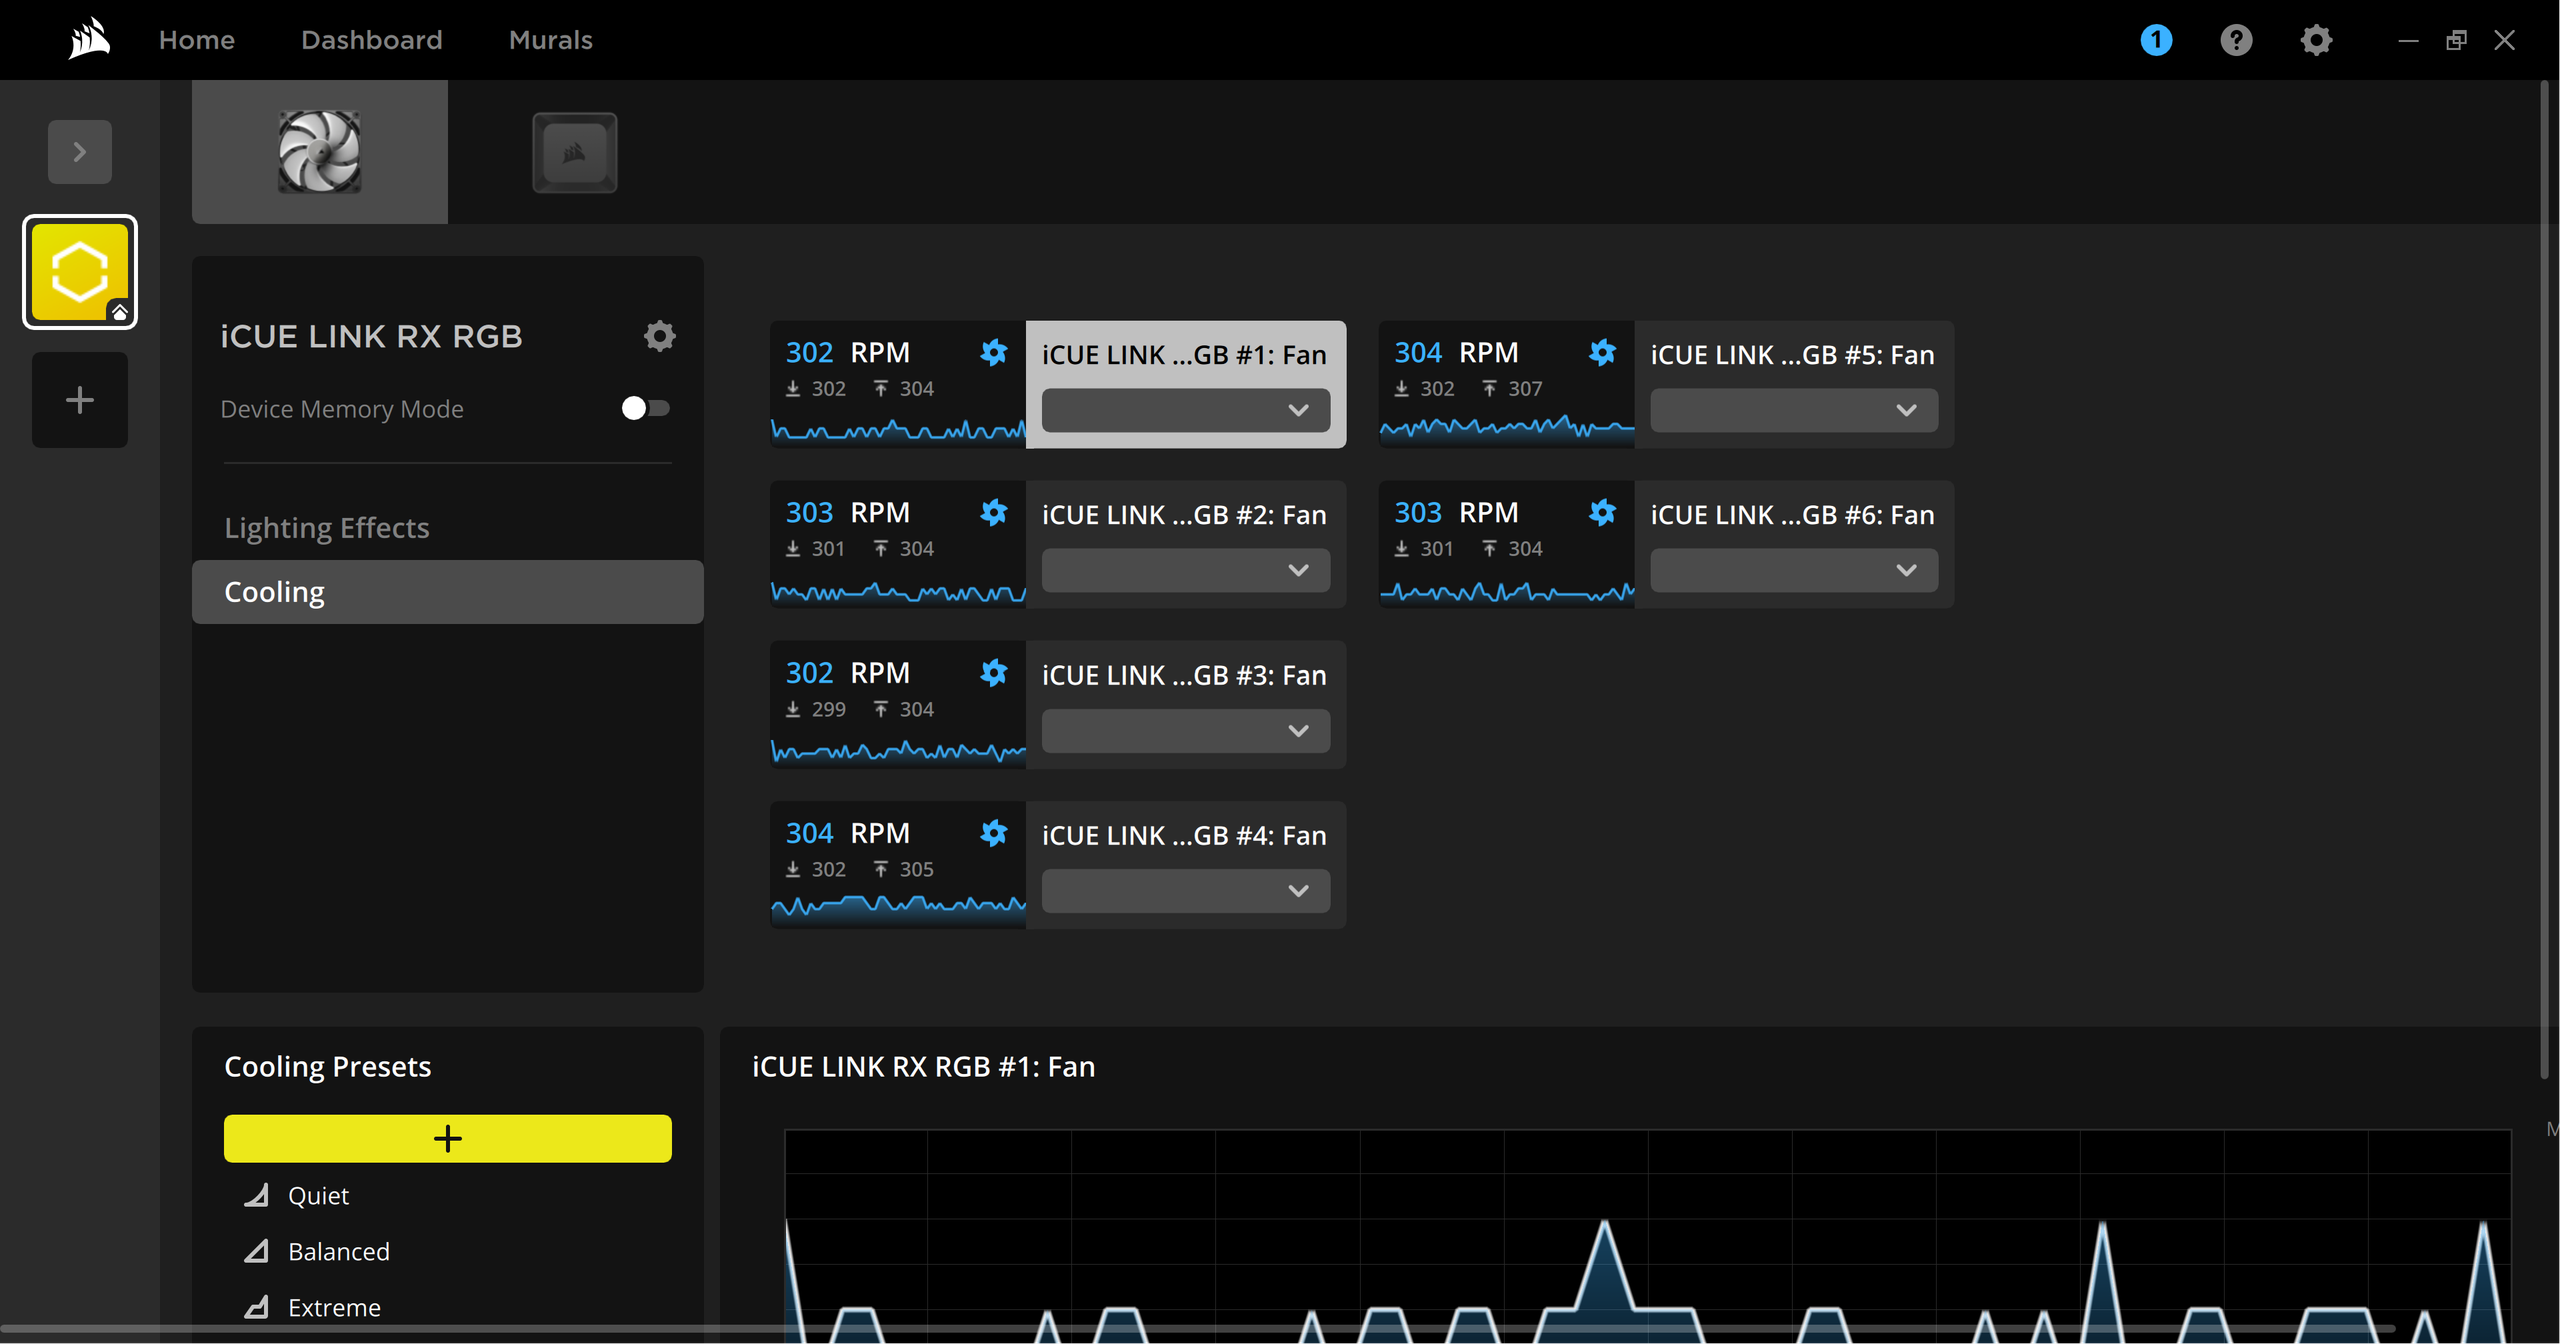Select the iCUE LINK ...GB #2: Fan label

(1184, 515)
